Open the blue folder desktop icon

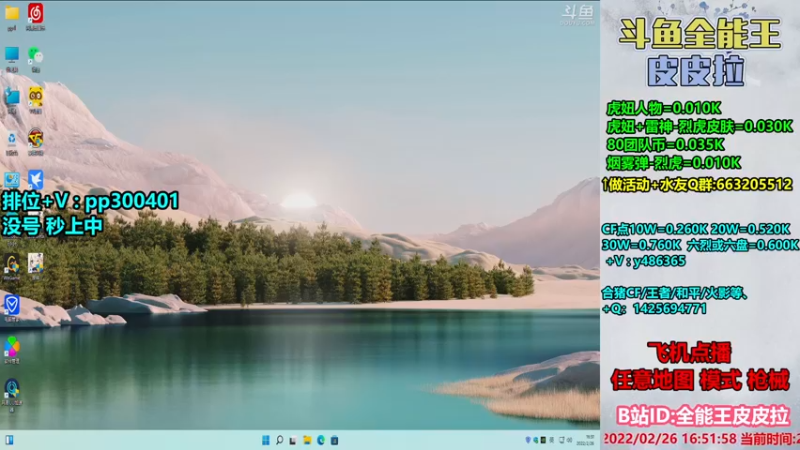coord(12,96)
